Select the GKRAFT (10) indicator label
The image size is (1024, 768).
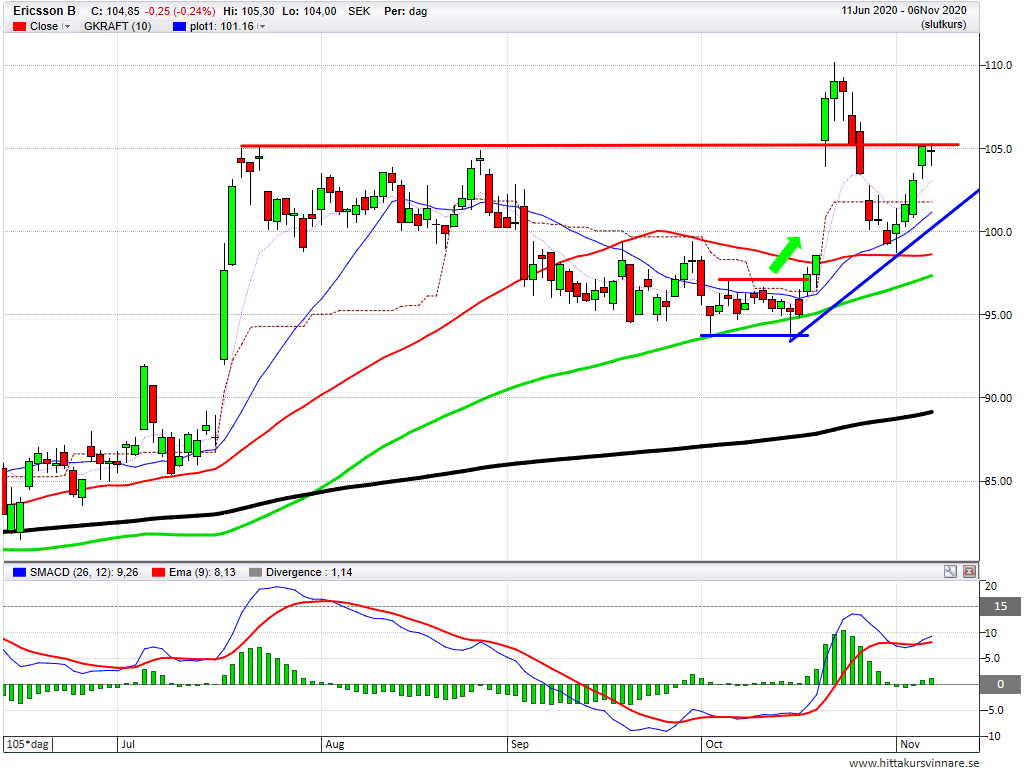click(118, 26)
